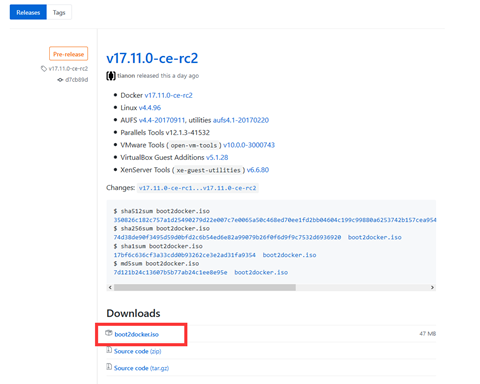Switch to the Releases tab
The width and height of the screenshot is (480, 384).
click(x=28, y=12)
